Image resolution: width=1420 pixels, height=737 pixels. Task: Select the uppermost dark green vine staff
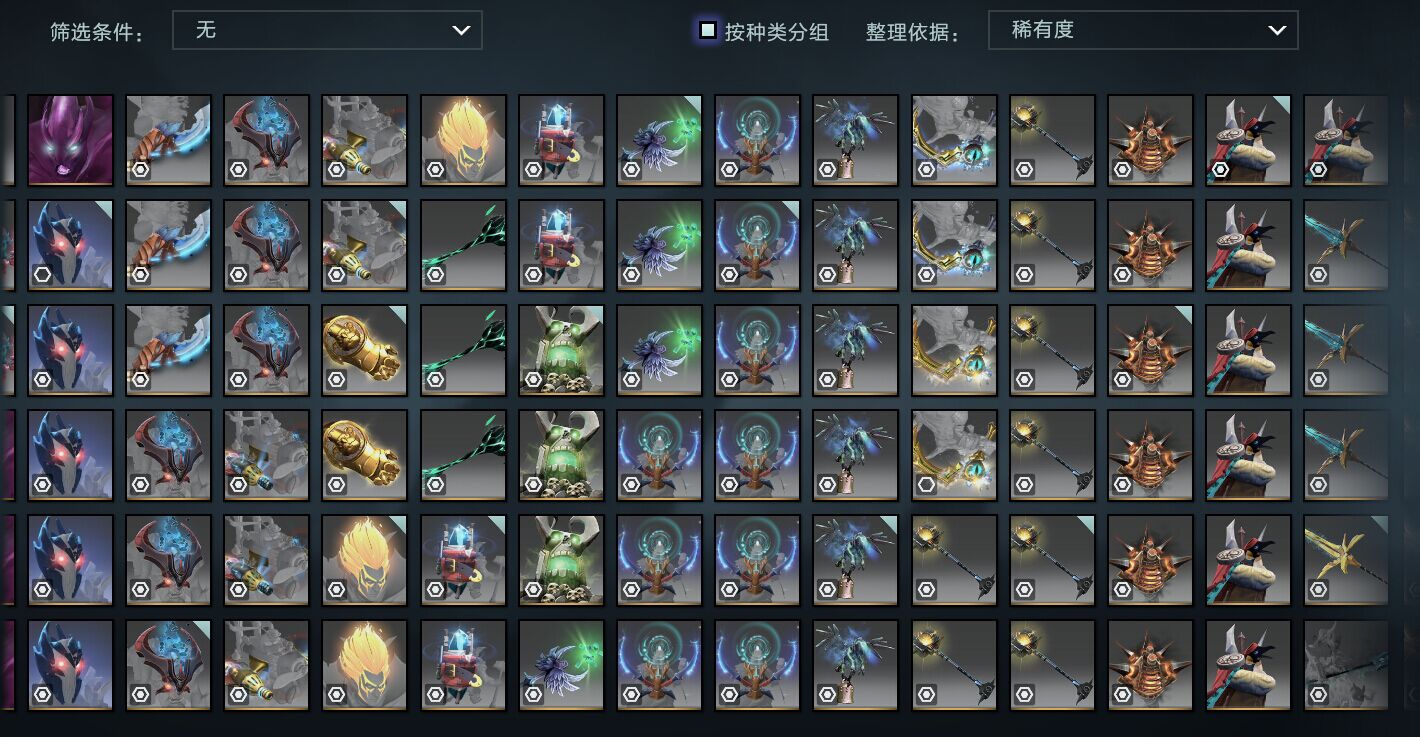click(463, 245)
